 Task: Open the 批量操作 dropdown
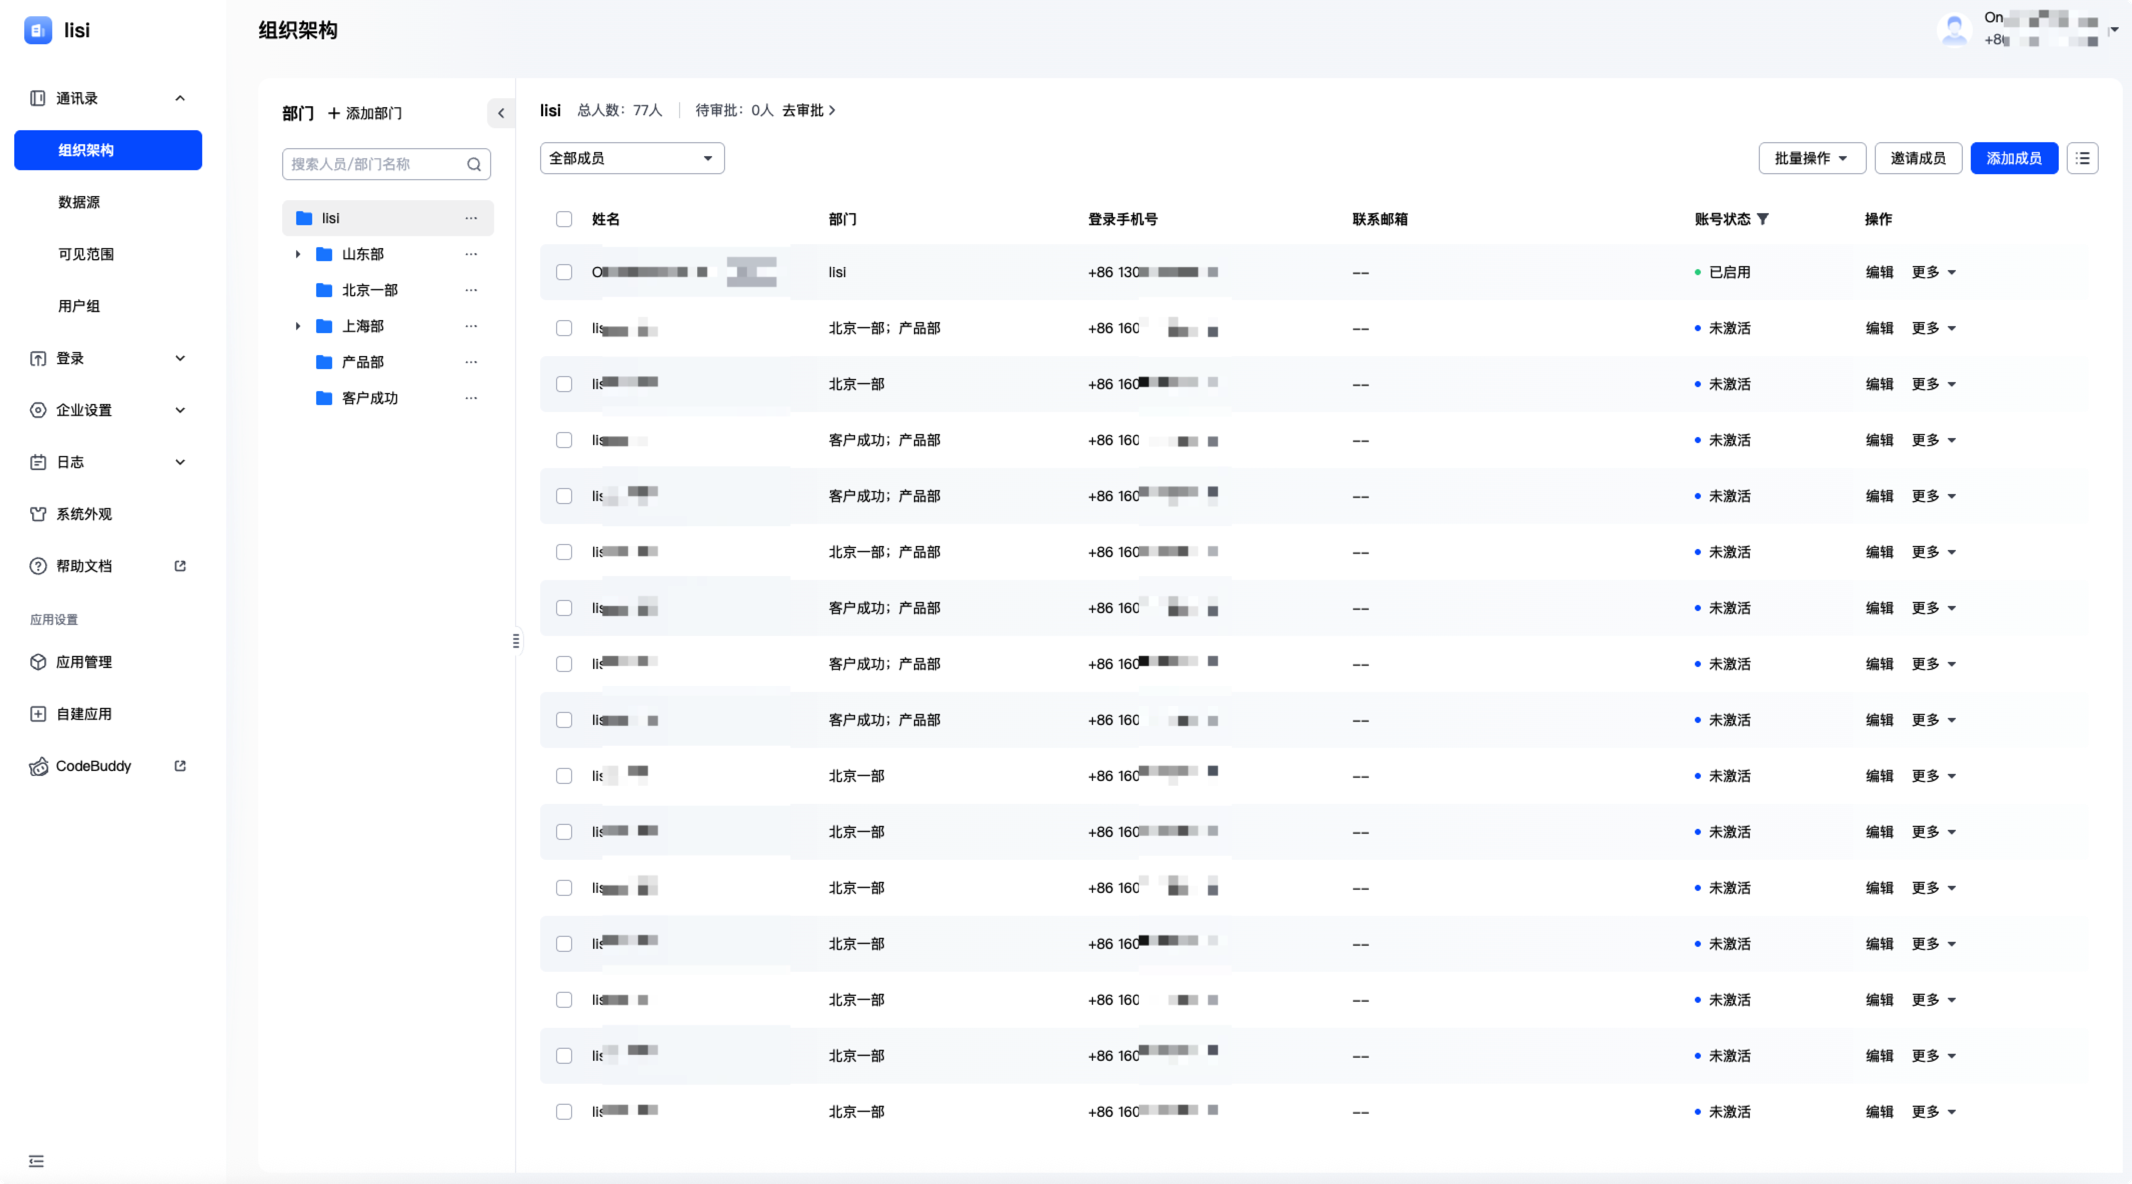click(1811, 158)
